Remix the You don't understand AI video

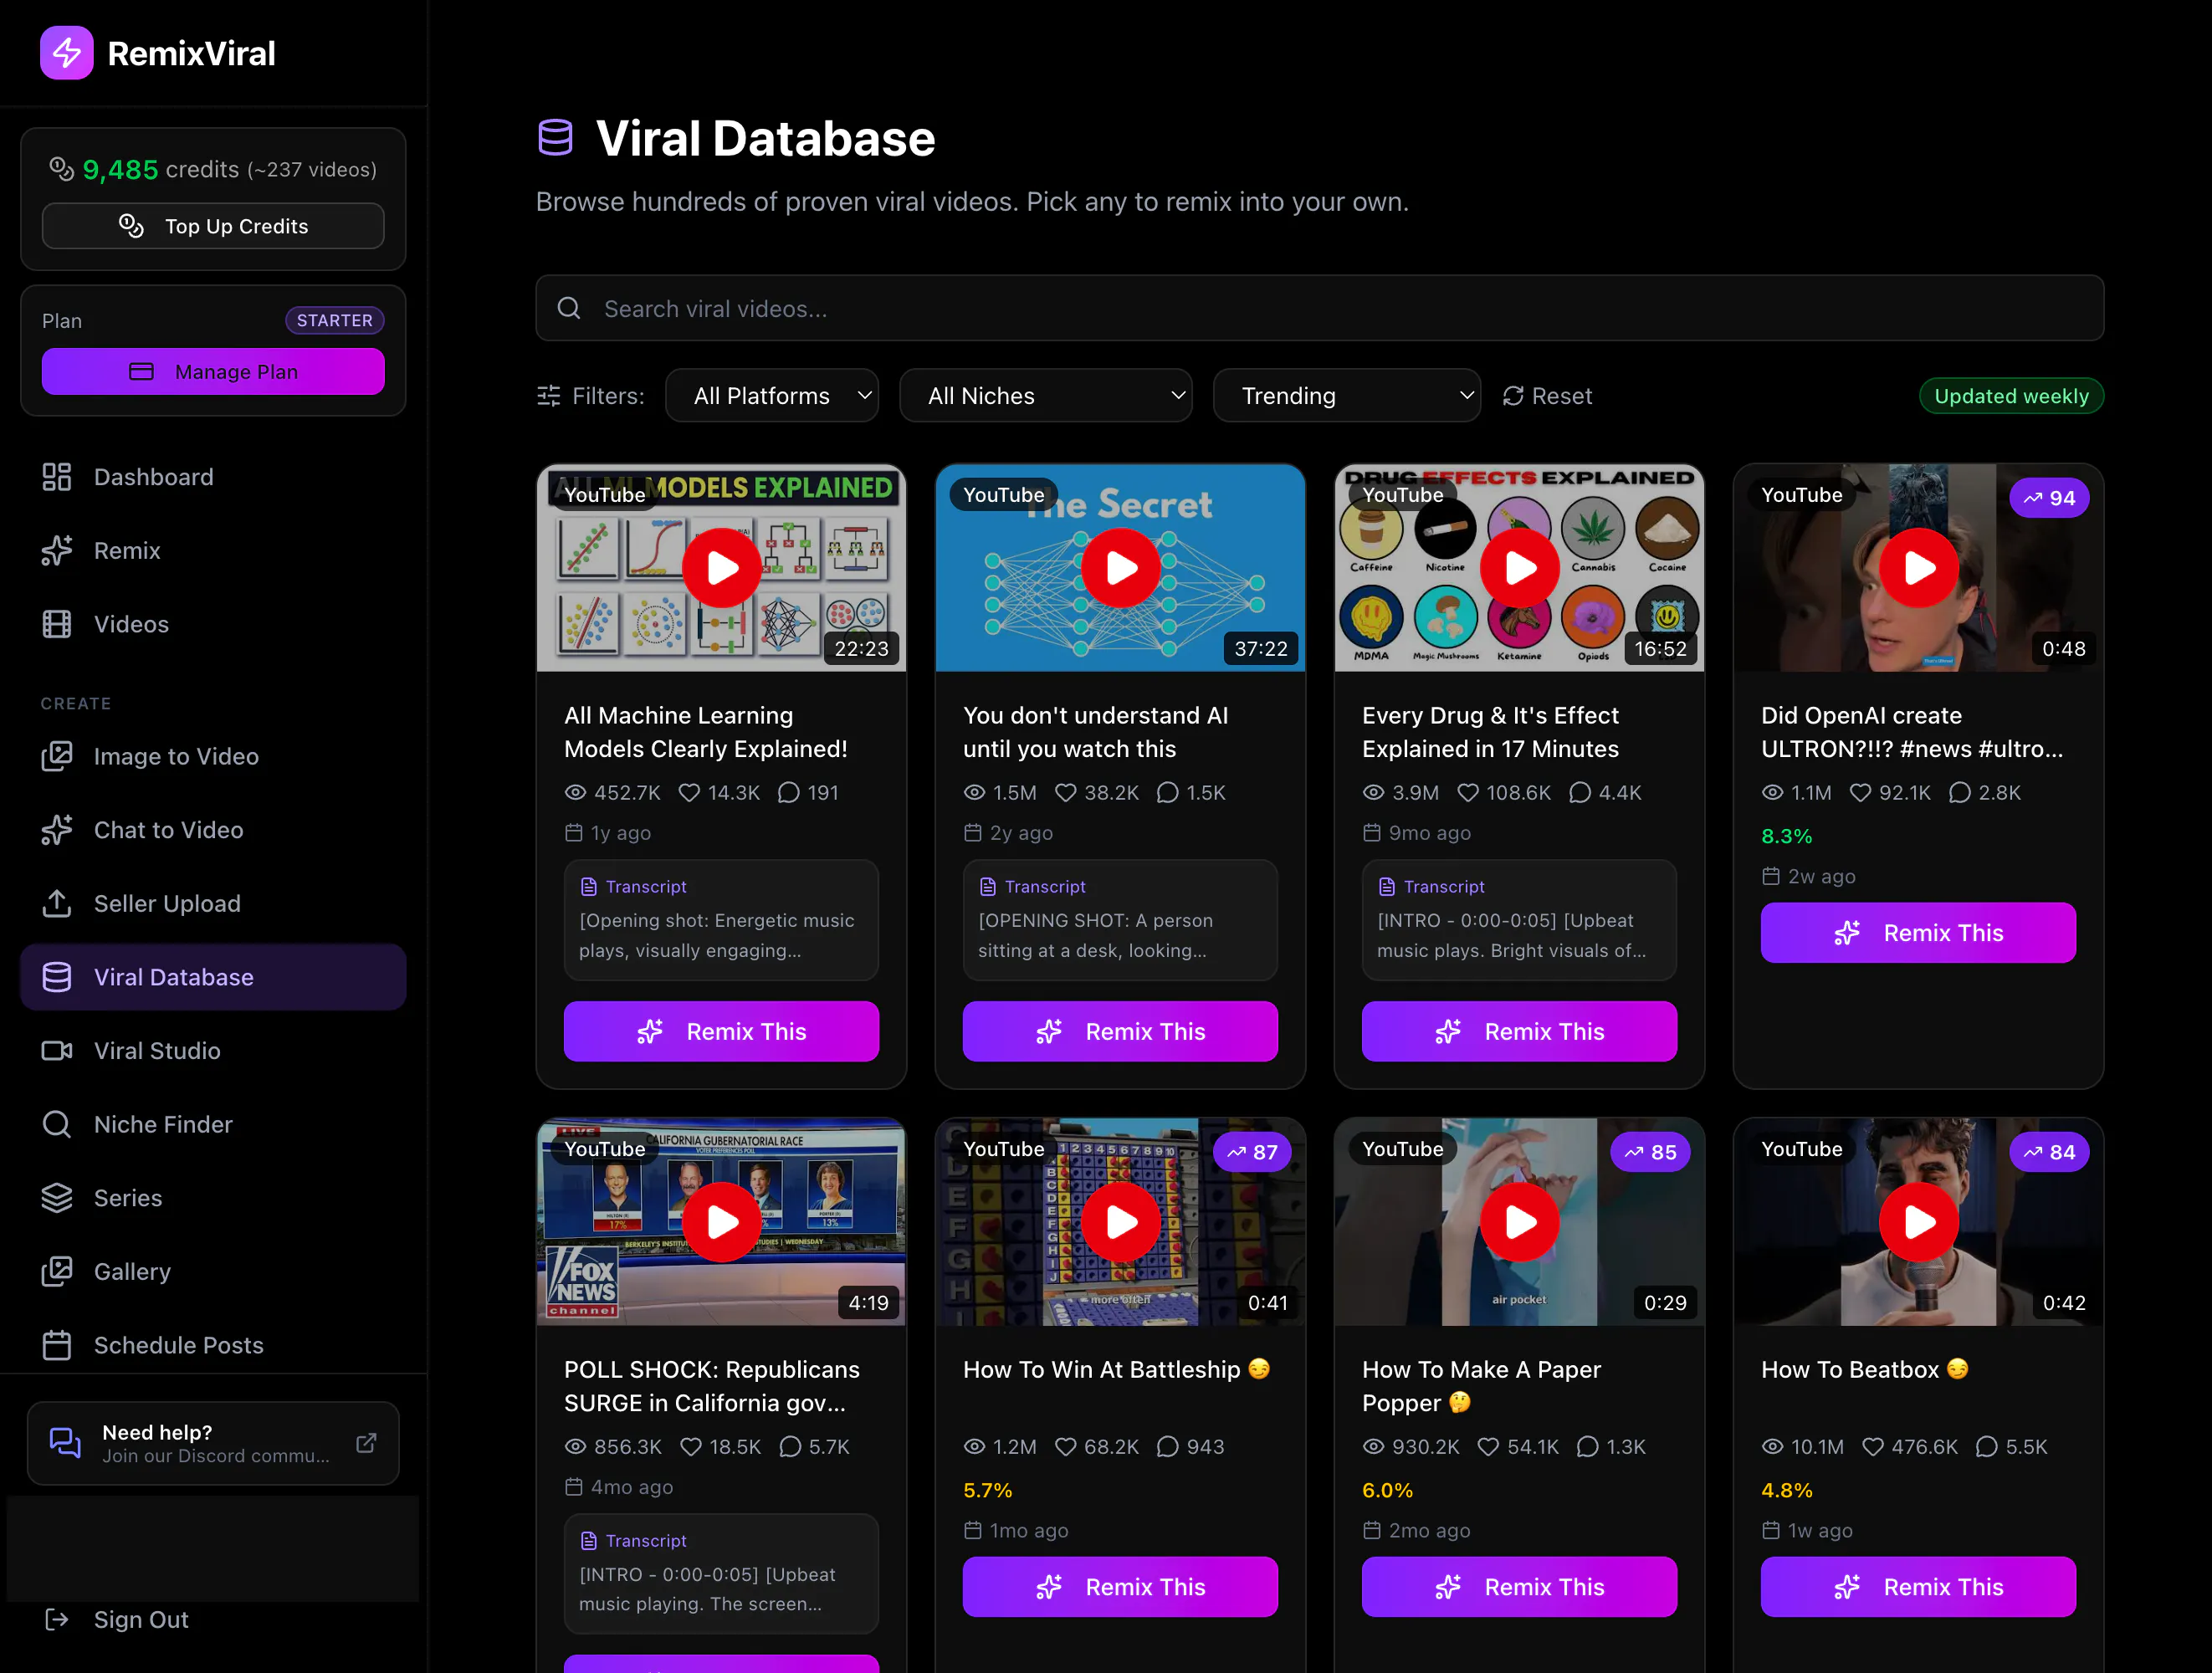coord(1121,1031)
